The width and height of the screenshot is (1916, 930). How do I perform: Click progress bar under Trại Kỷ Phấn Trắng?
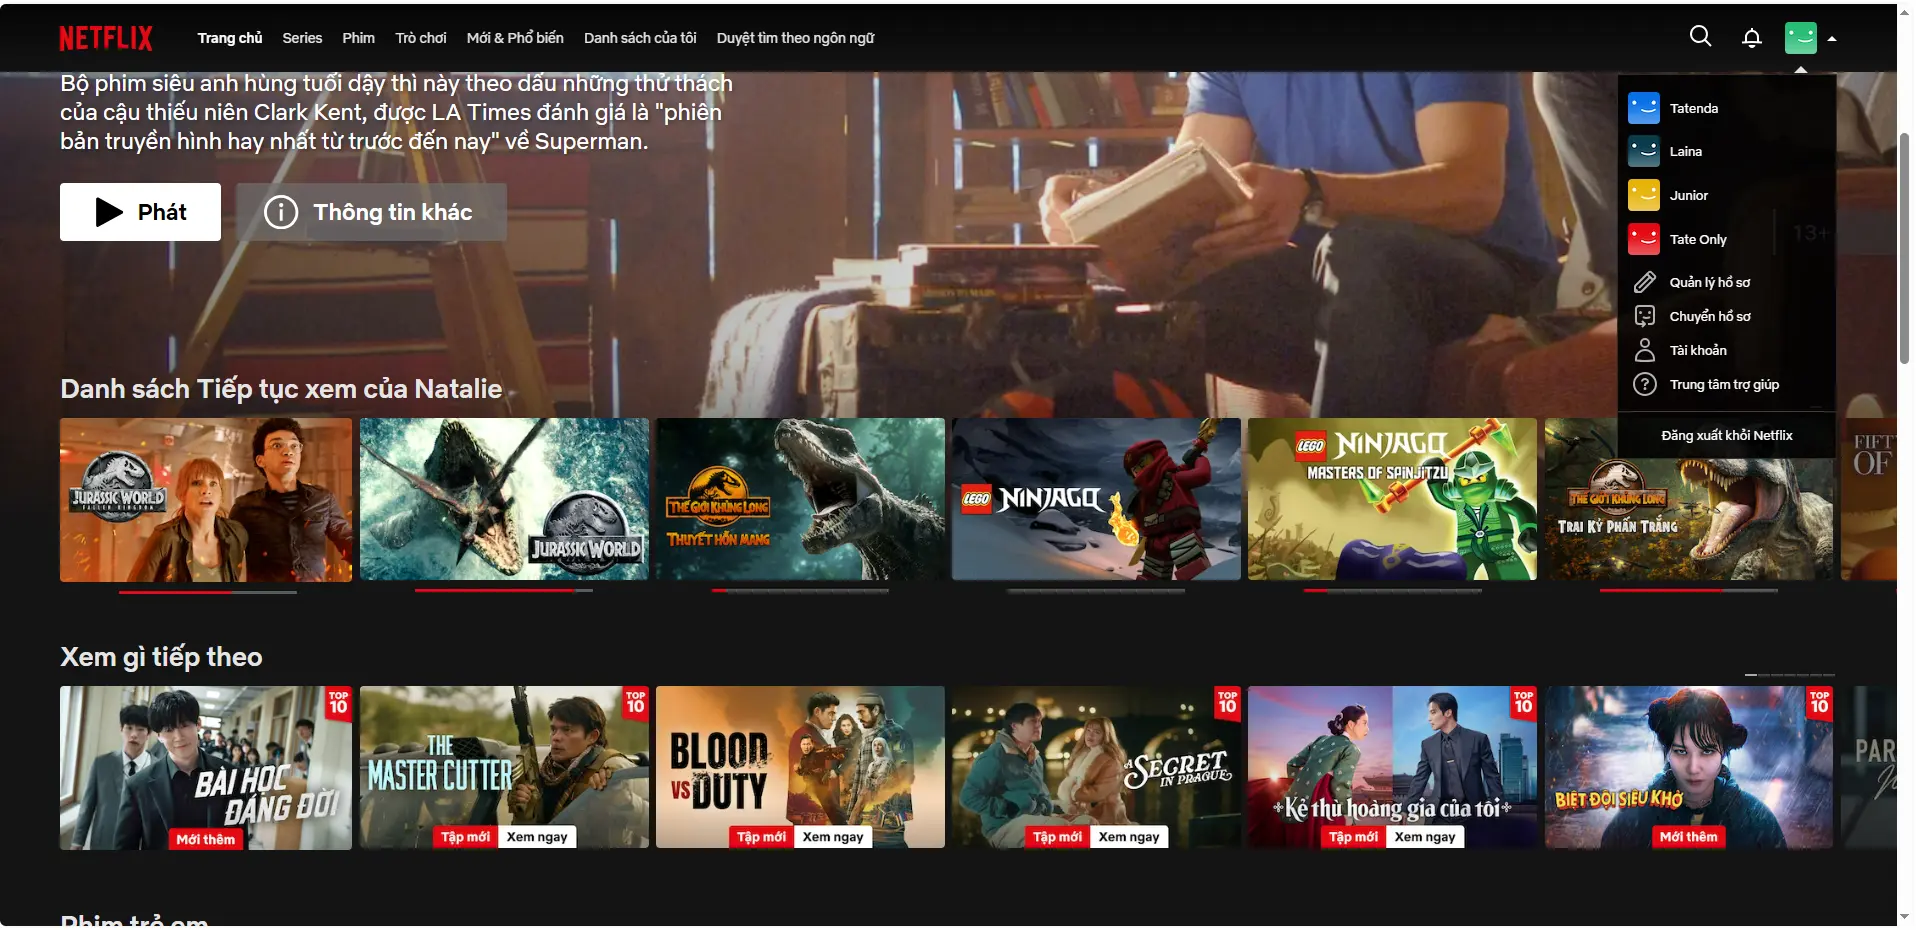pyautogui.click(x=1689, y=591)
